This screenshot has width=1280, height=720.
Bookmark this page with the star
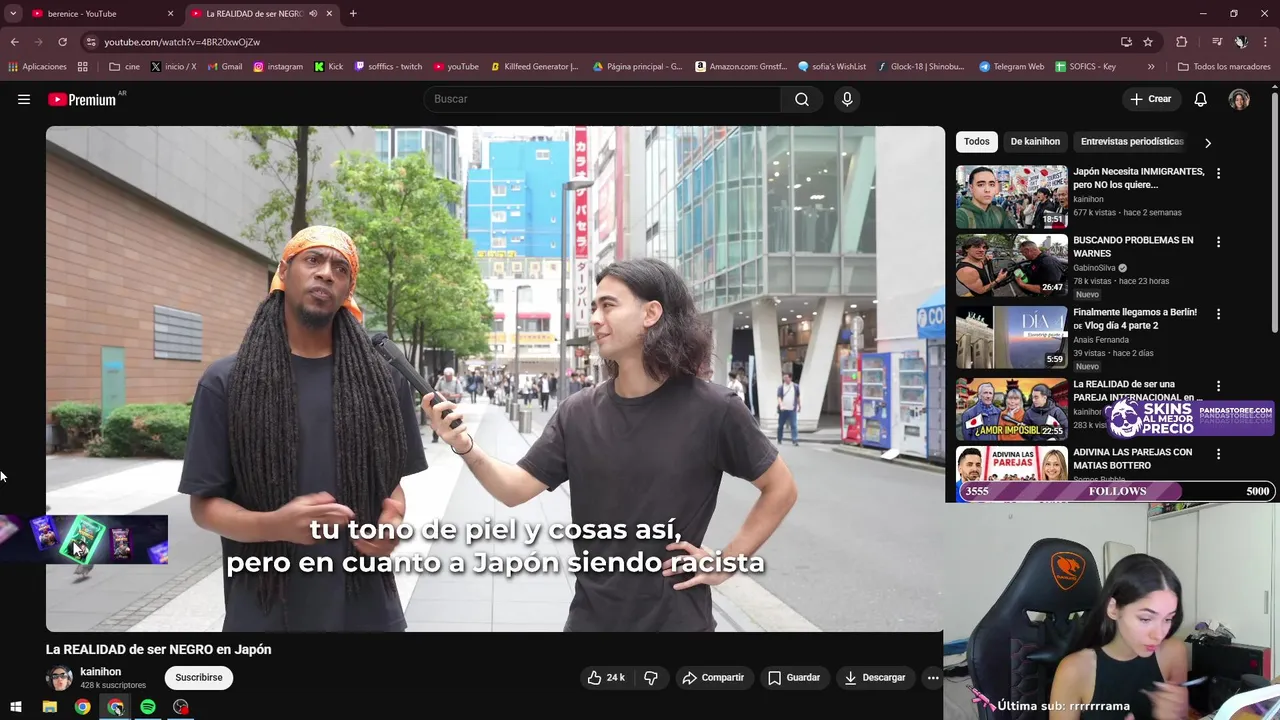1148,42
